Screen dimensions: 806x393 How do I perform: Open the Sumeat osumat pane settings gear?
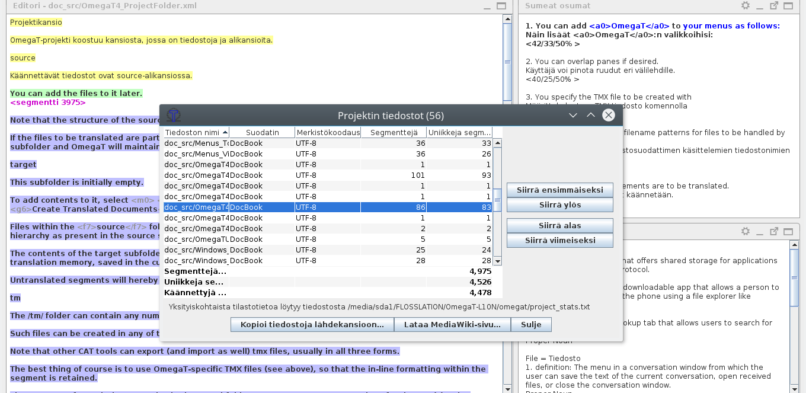[745, 6]
